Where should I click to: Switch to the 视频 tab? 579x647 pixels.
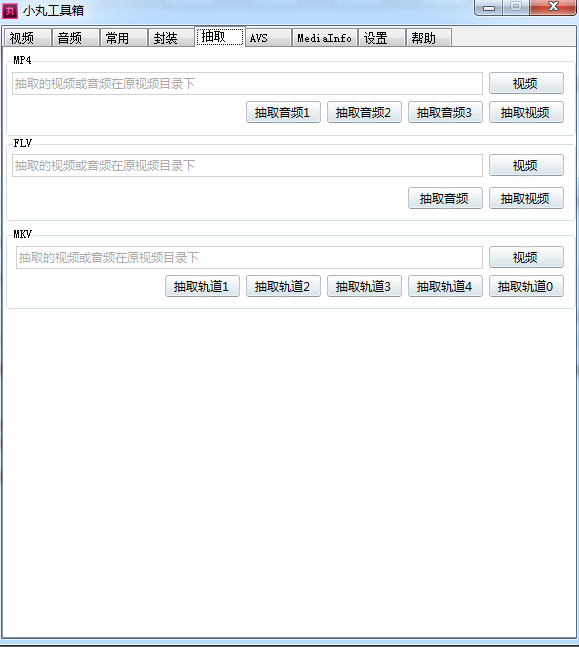tap(27, 38)
